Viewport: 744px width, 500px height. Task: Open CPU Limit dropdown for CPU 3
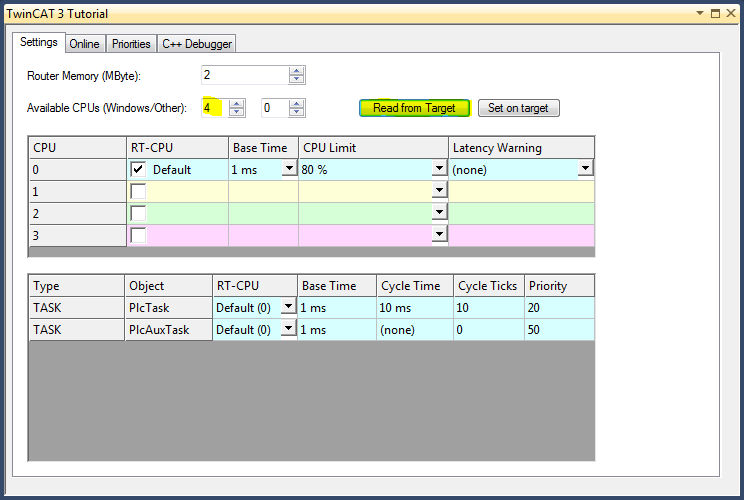439,234
